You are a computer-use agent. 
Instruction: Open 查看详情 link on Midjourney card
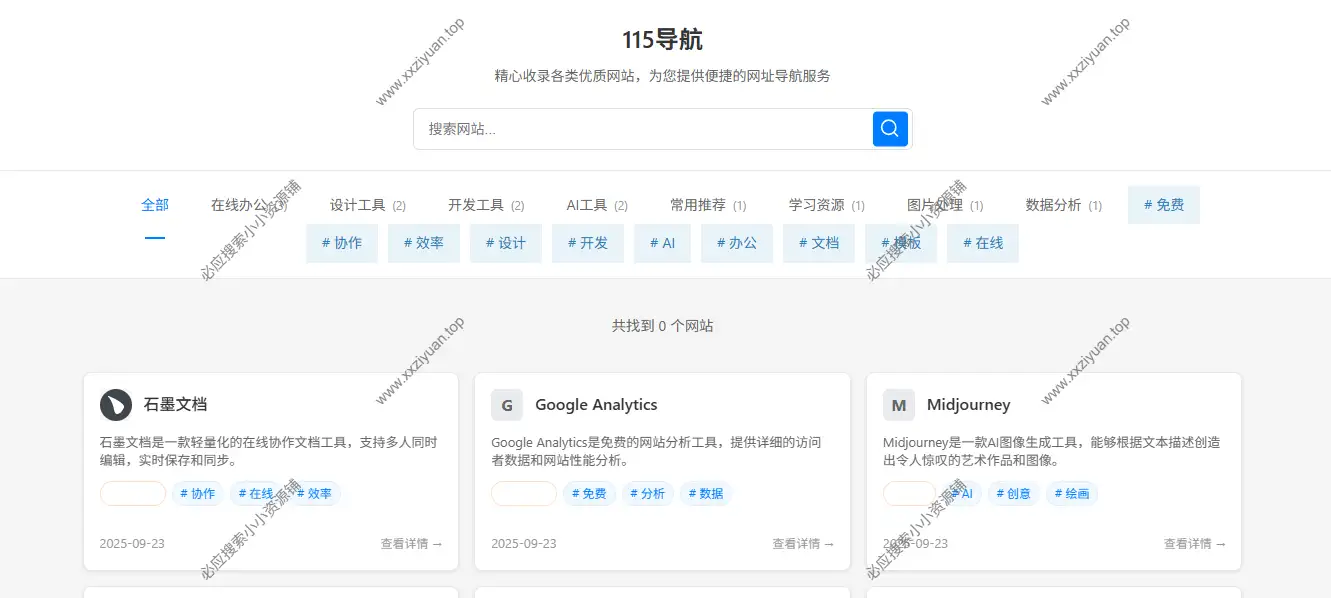1194,544
